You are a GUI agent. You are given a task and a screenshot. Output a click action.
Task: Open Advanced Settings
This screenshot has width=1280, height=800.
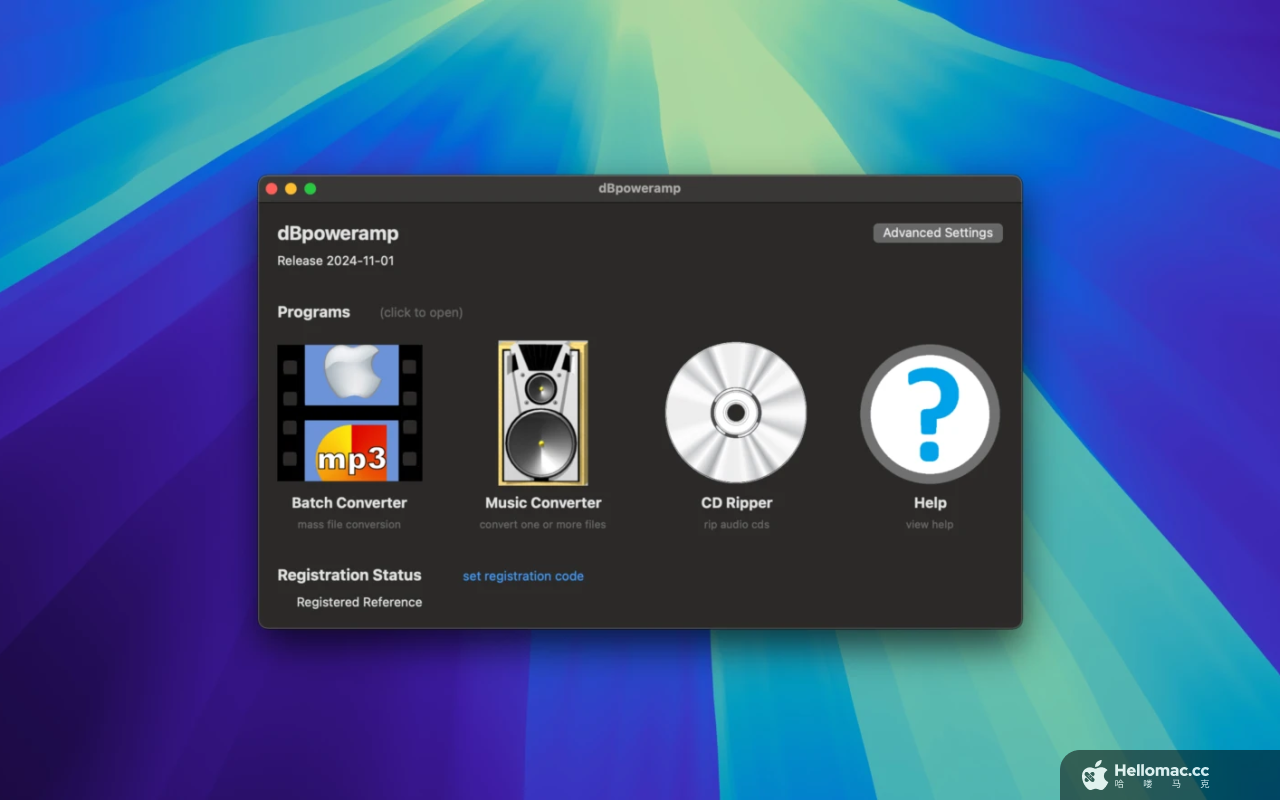click(938, 232)
